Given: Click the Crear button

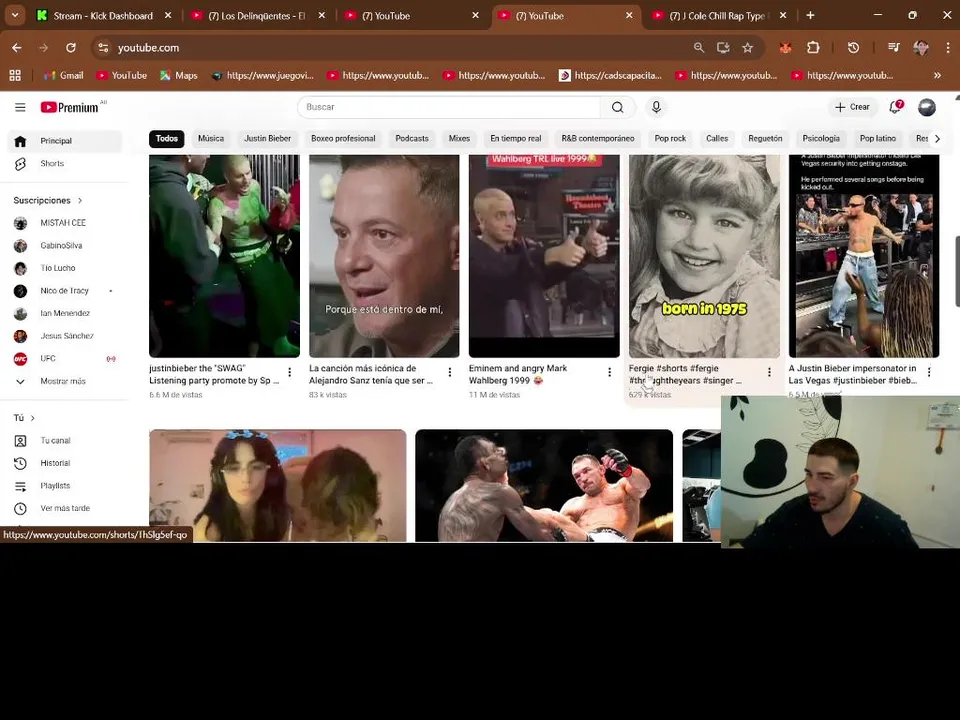Looking at the screenshot, I should pyautogui.click(x=852, y=107).
